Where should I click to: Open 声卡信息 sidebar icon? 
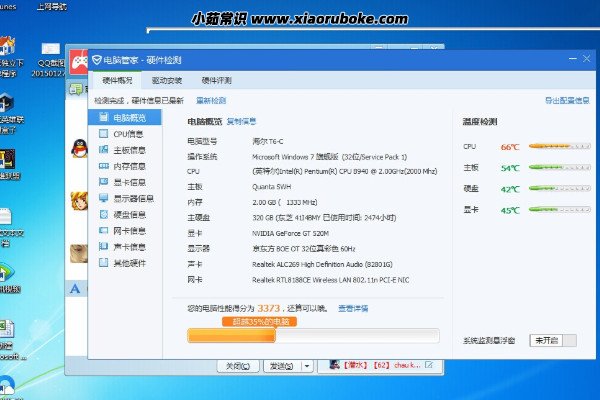103,247
